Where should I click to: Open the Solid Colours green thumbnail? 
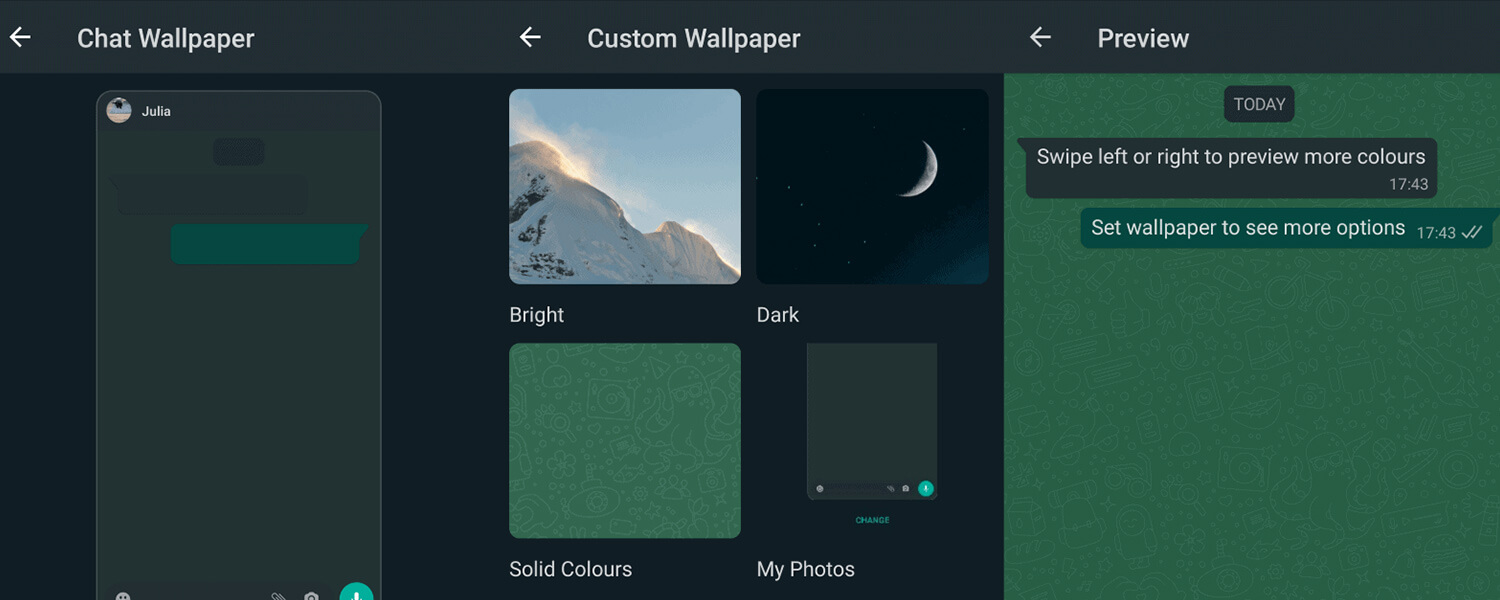pos(625,441)
